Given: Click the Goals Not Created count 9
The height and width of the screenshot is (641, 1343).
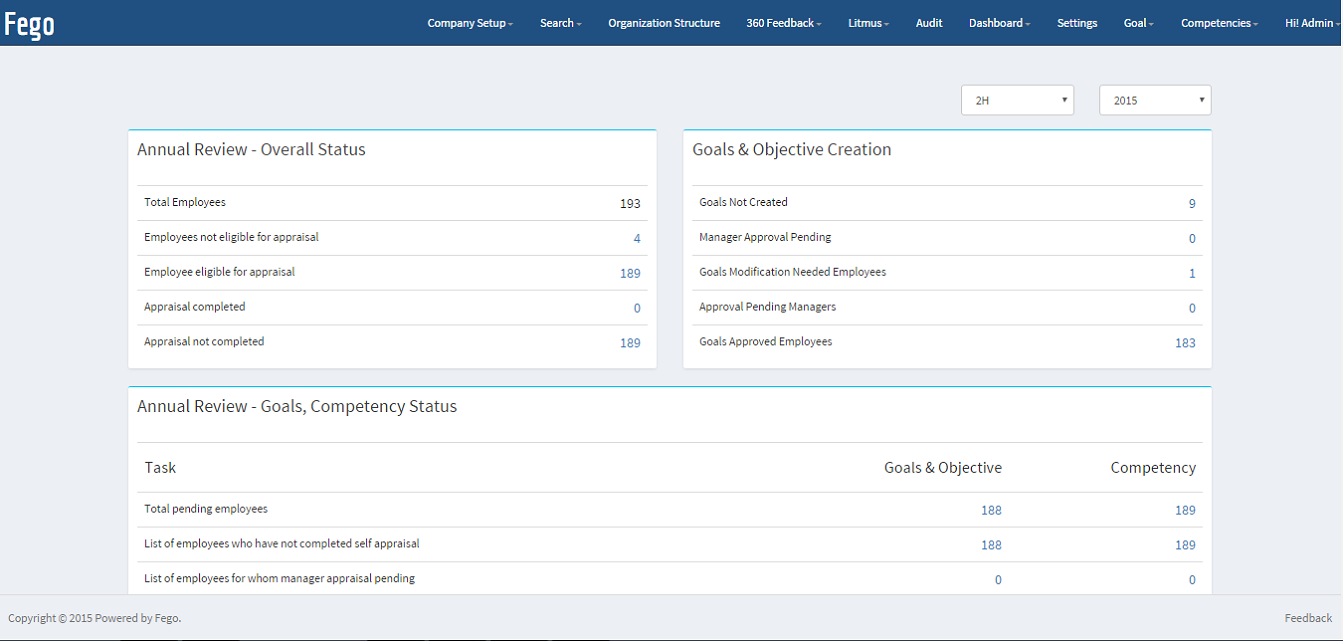Looking at the screenshot, I should 1191,203.
